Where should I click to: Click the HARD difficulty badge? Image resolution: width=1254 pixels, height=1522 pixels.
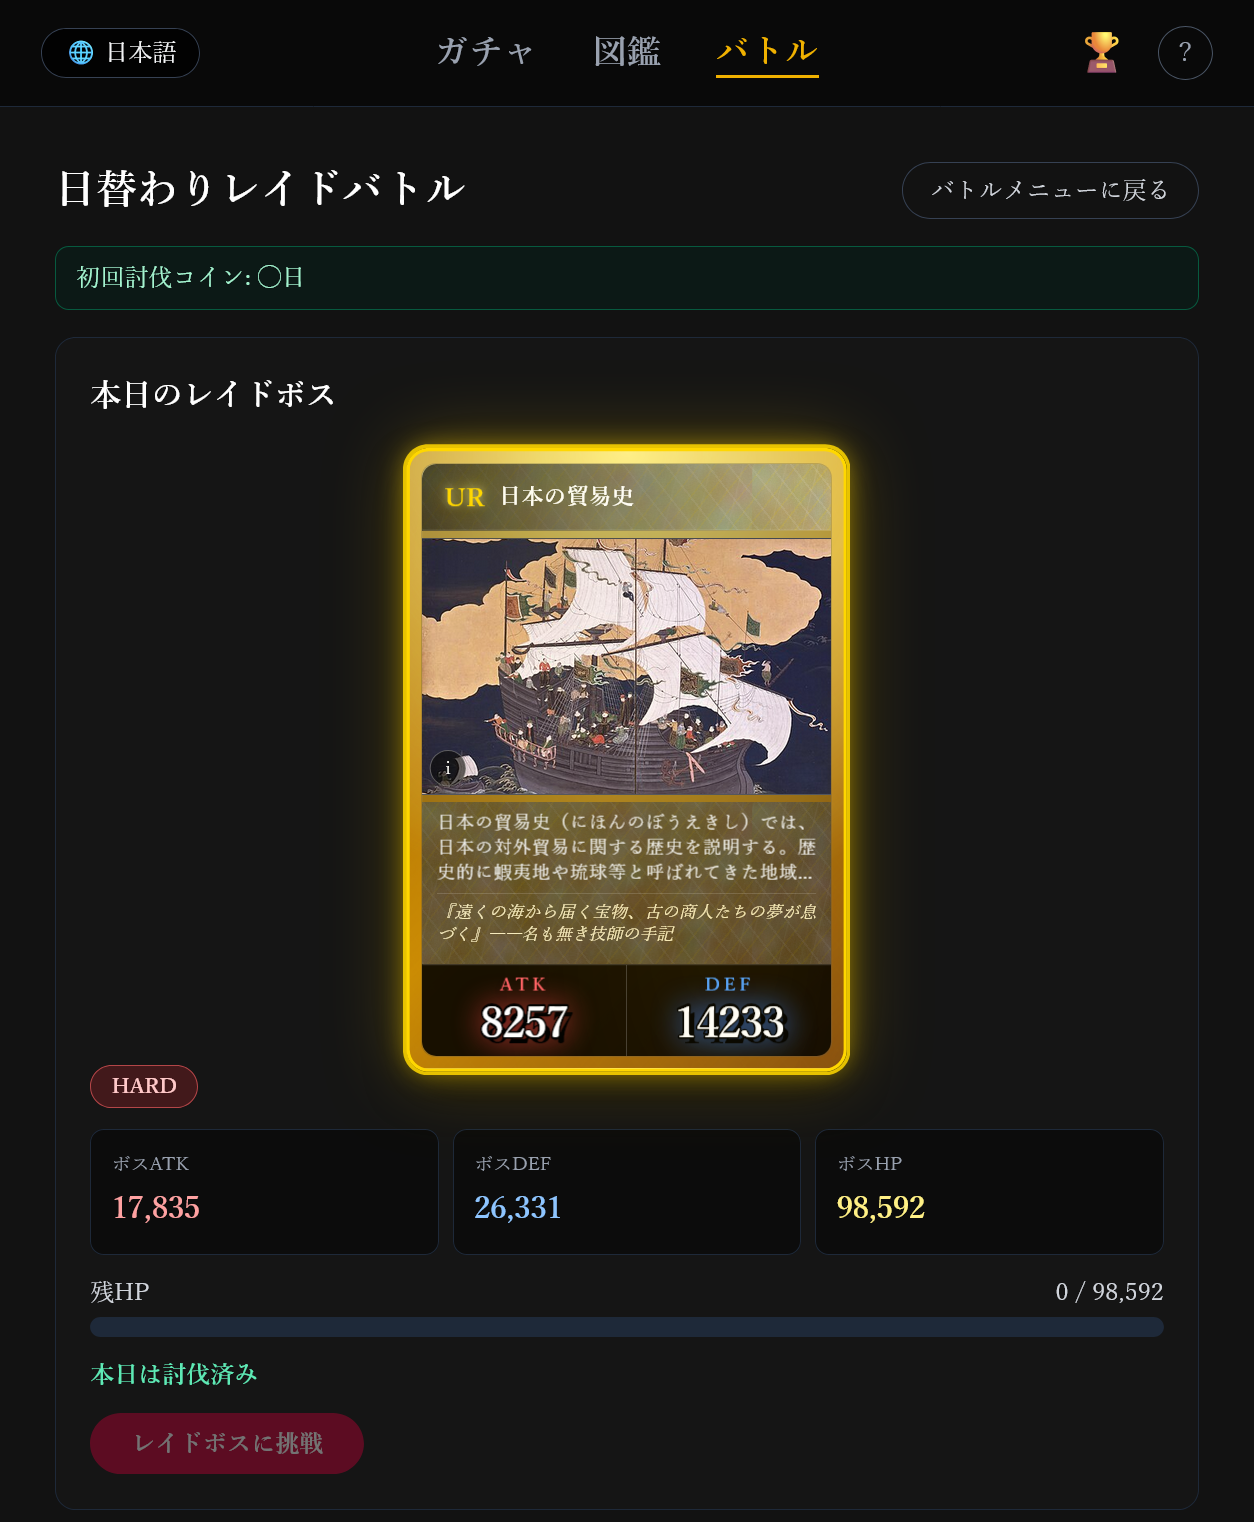tap(144, 1086)
